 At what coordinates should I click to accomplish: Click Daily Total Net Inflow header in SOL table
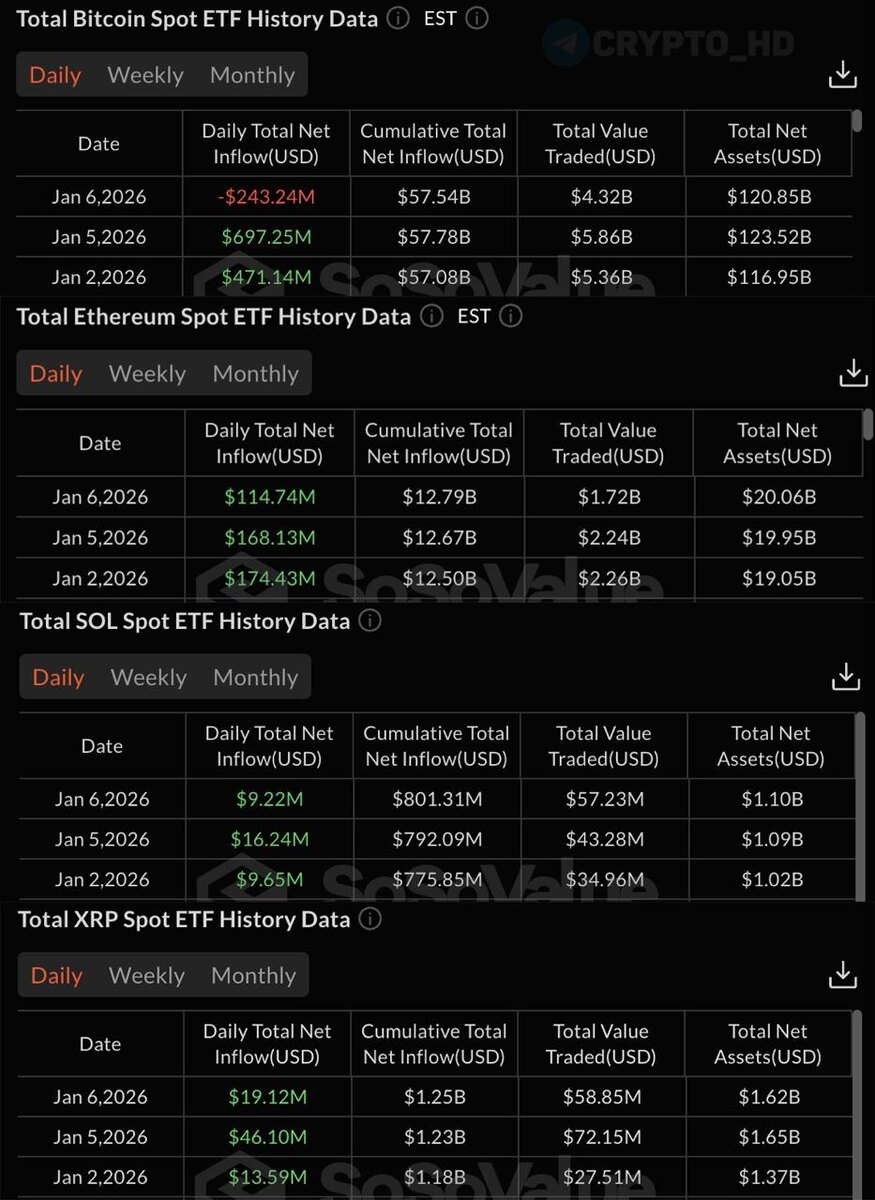(x=269, y=746)
